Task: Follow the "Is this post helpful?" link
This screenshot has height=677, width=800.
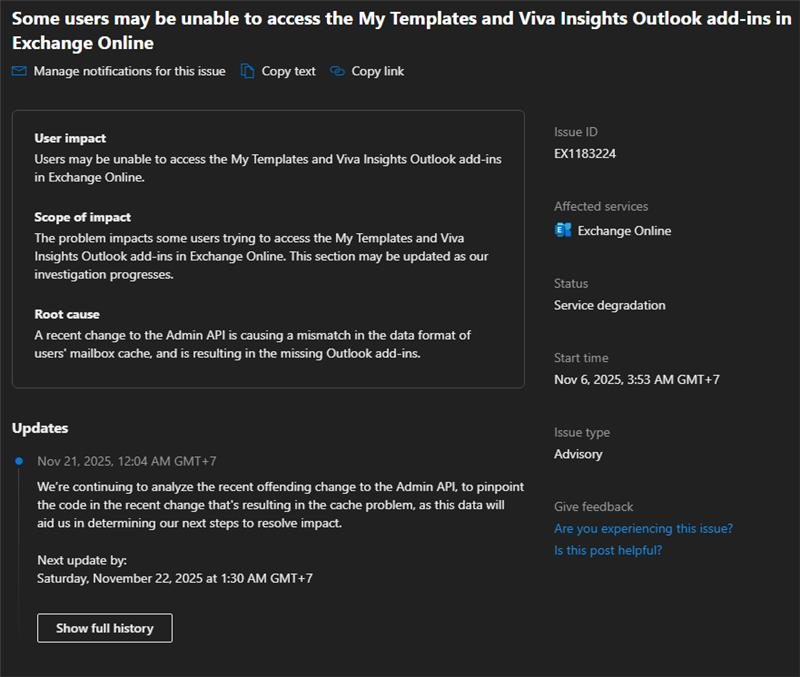Action: 608,550
